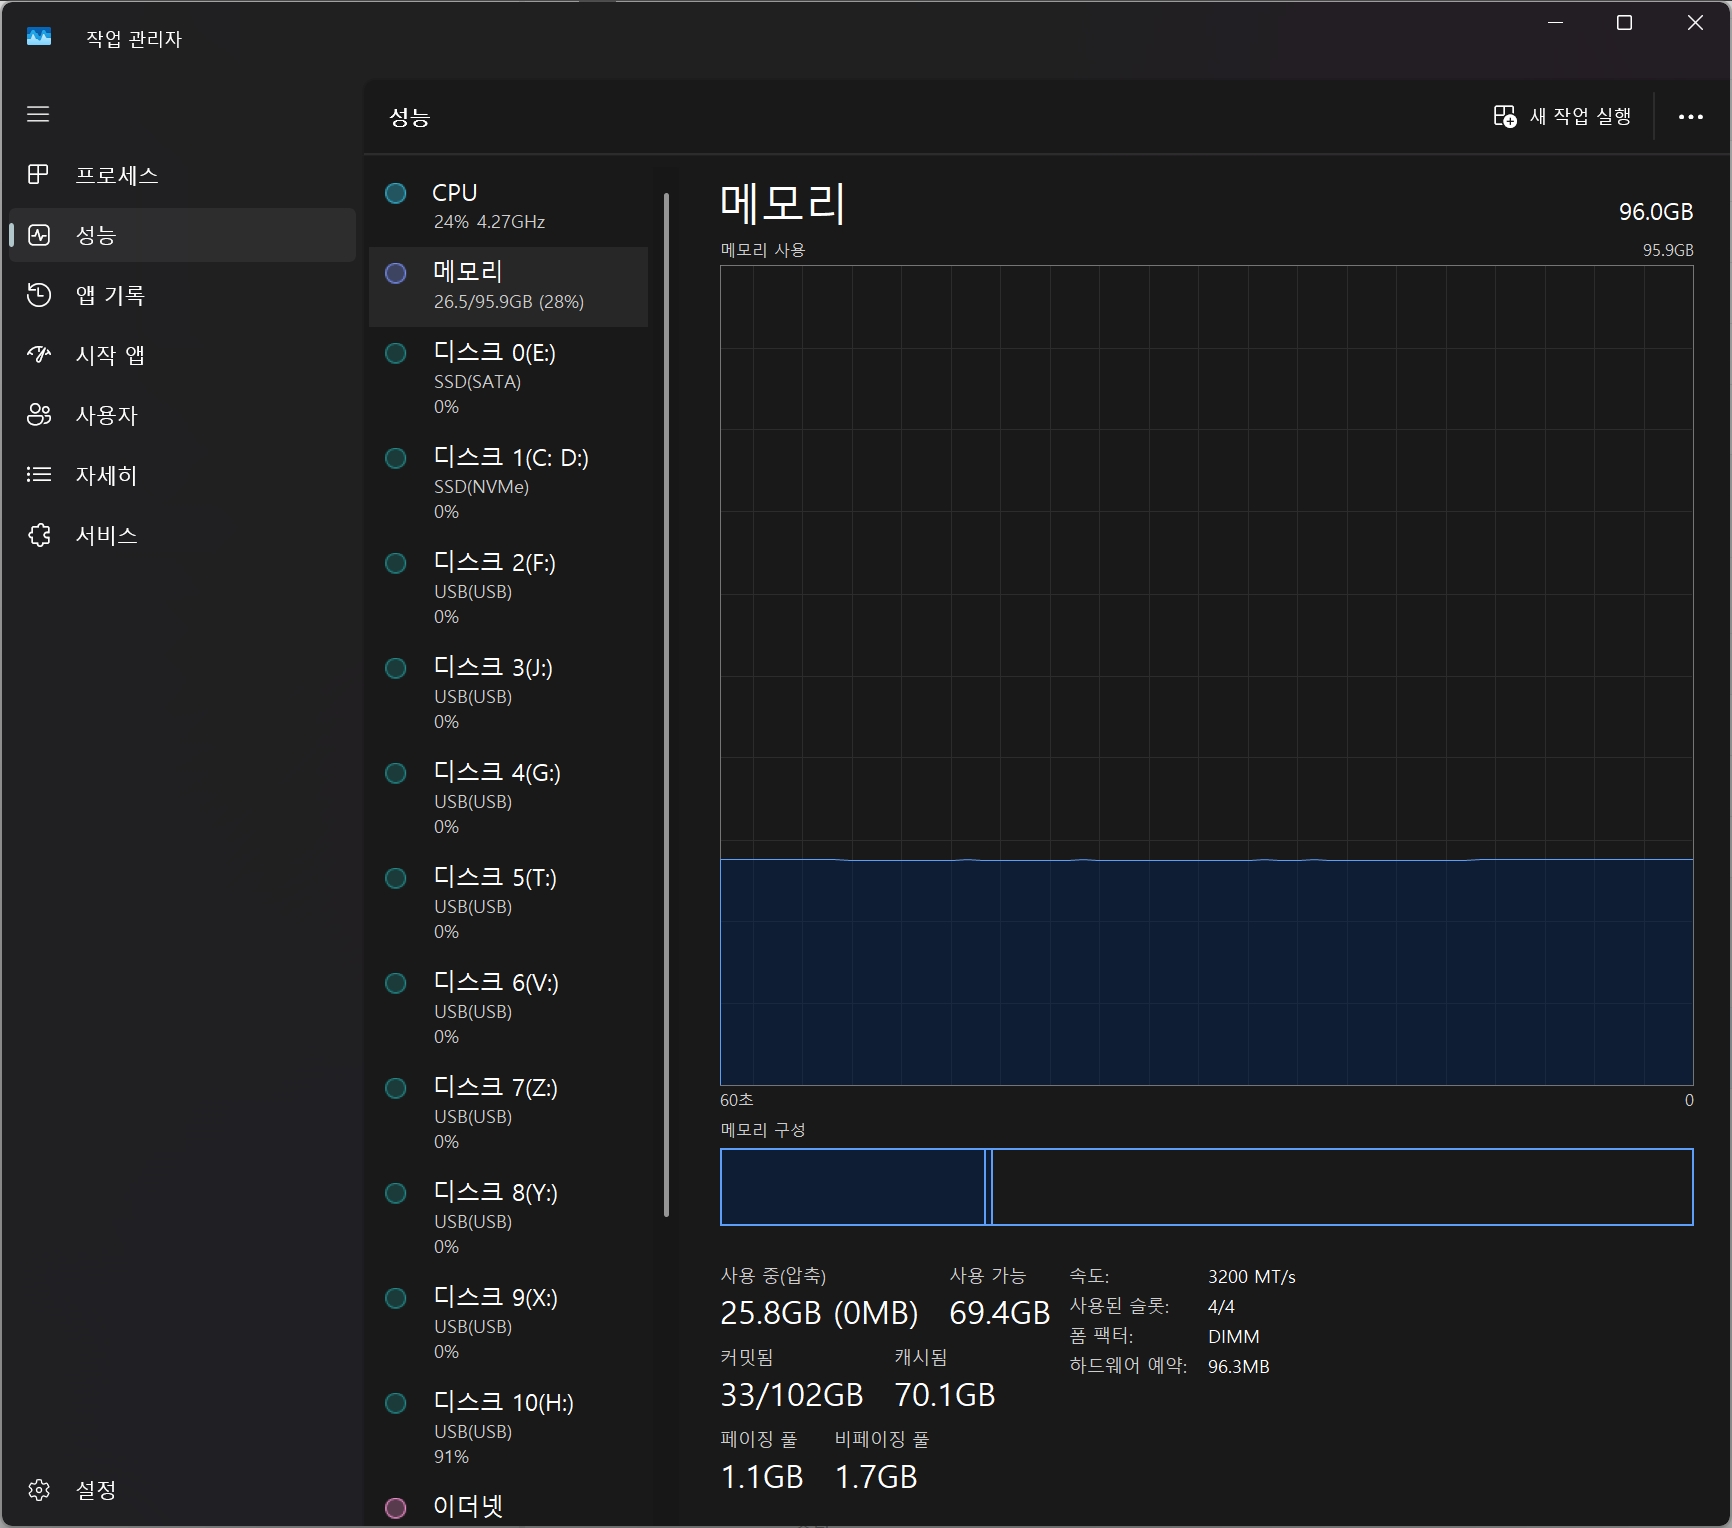Select the Memory (메모리) 26.5/95.9GB item

508,286
